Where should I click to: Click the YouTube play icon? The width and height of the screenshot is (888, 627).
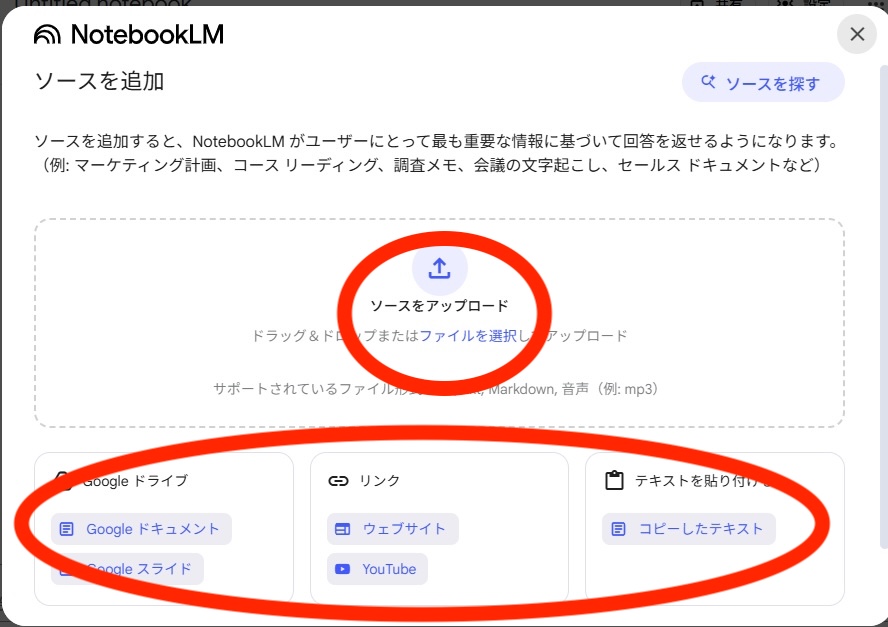tap(343, 569)
